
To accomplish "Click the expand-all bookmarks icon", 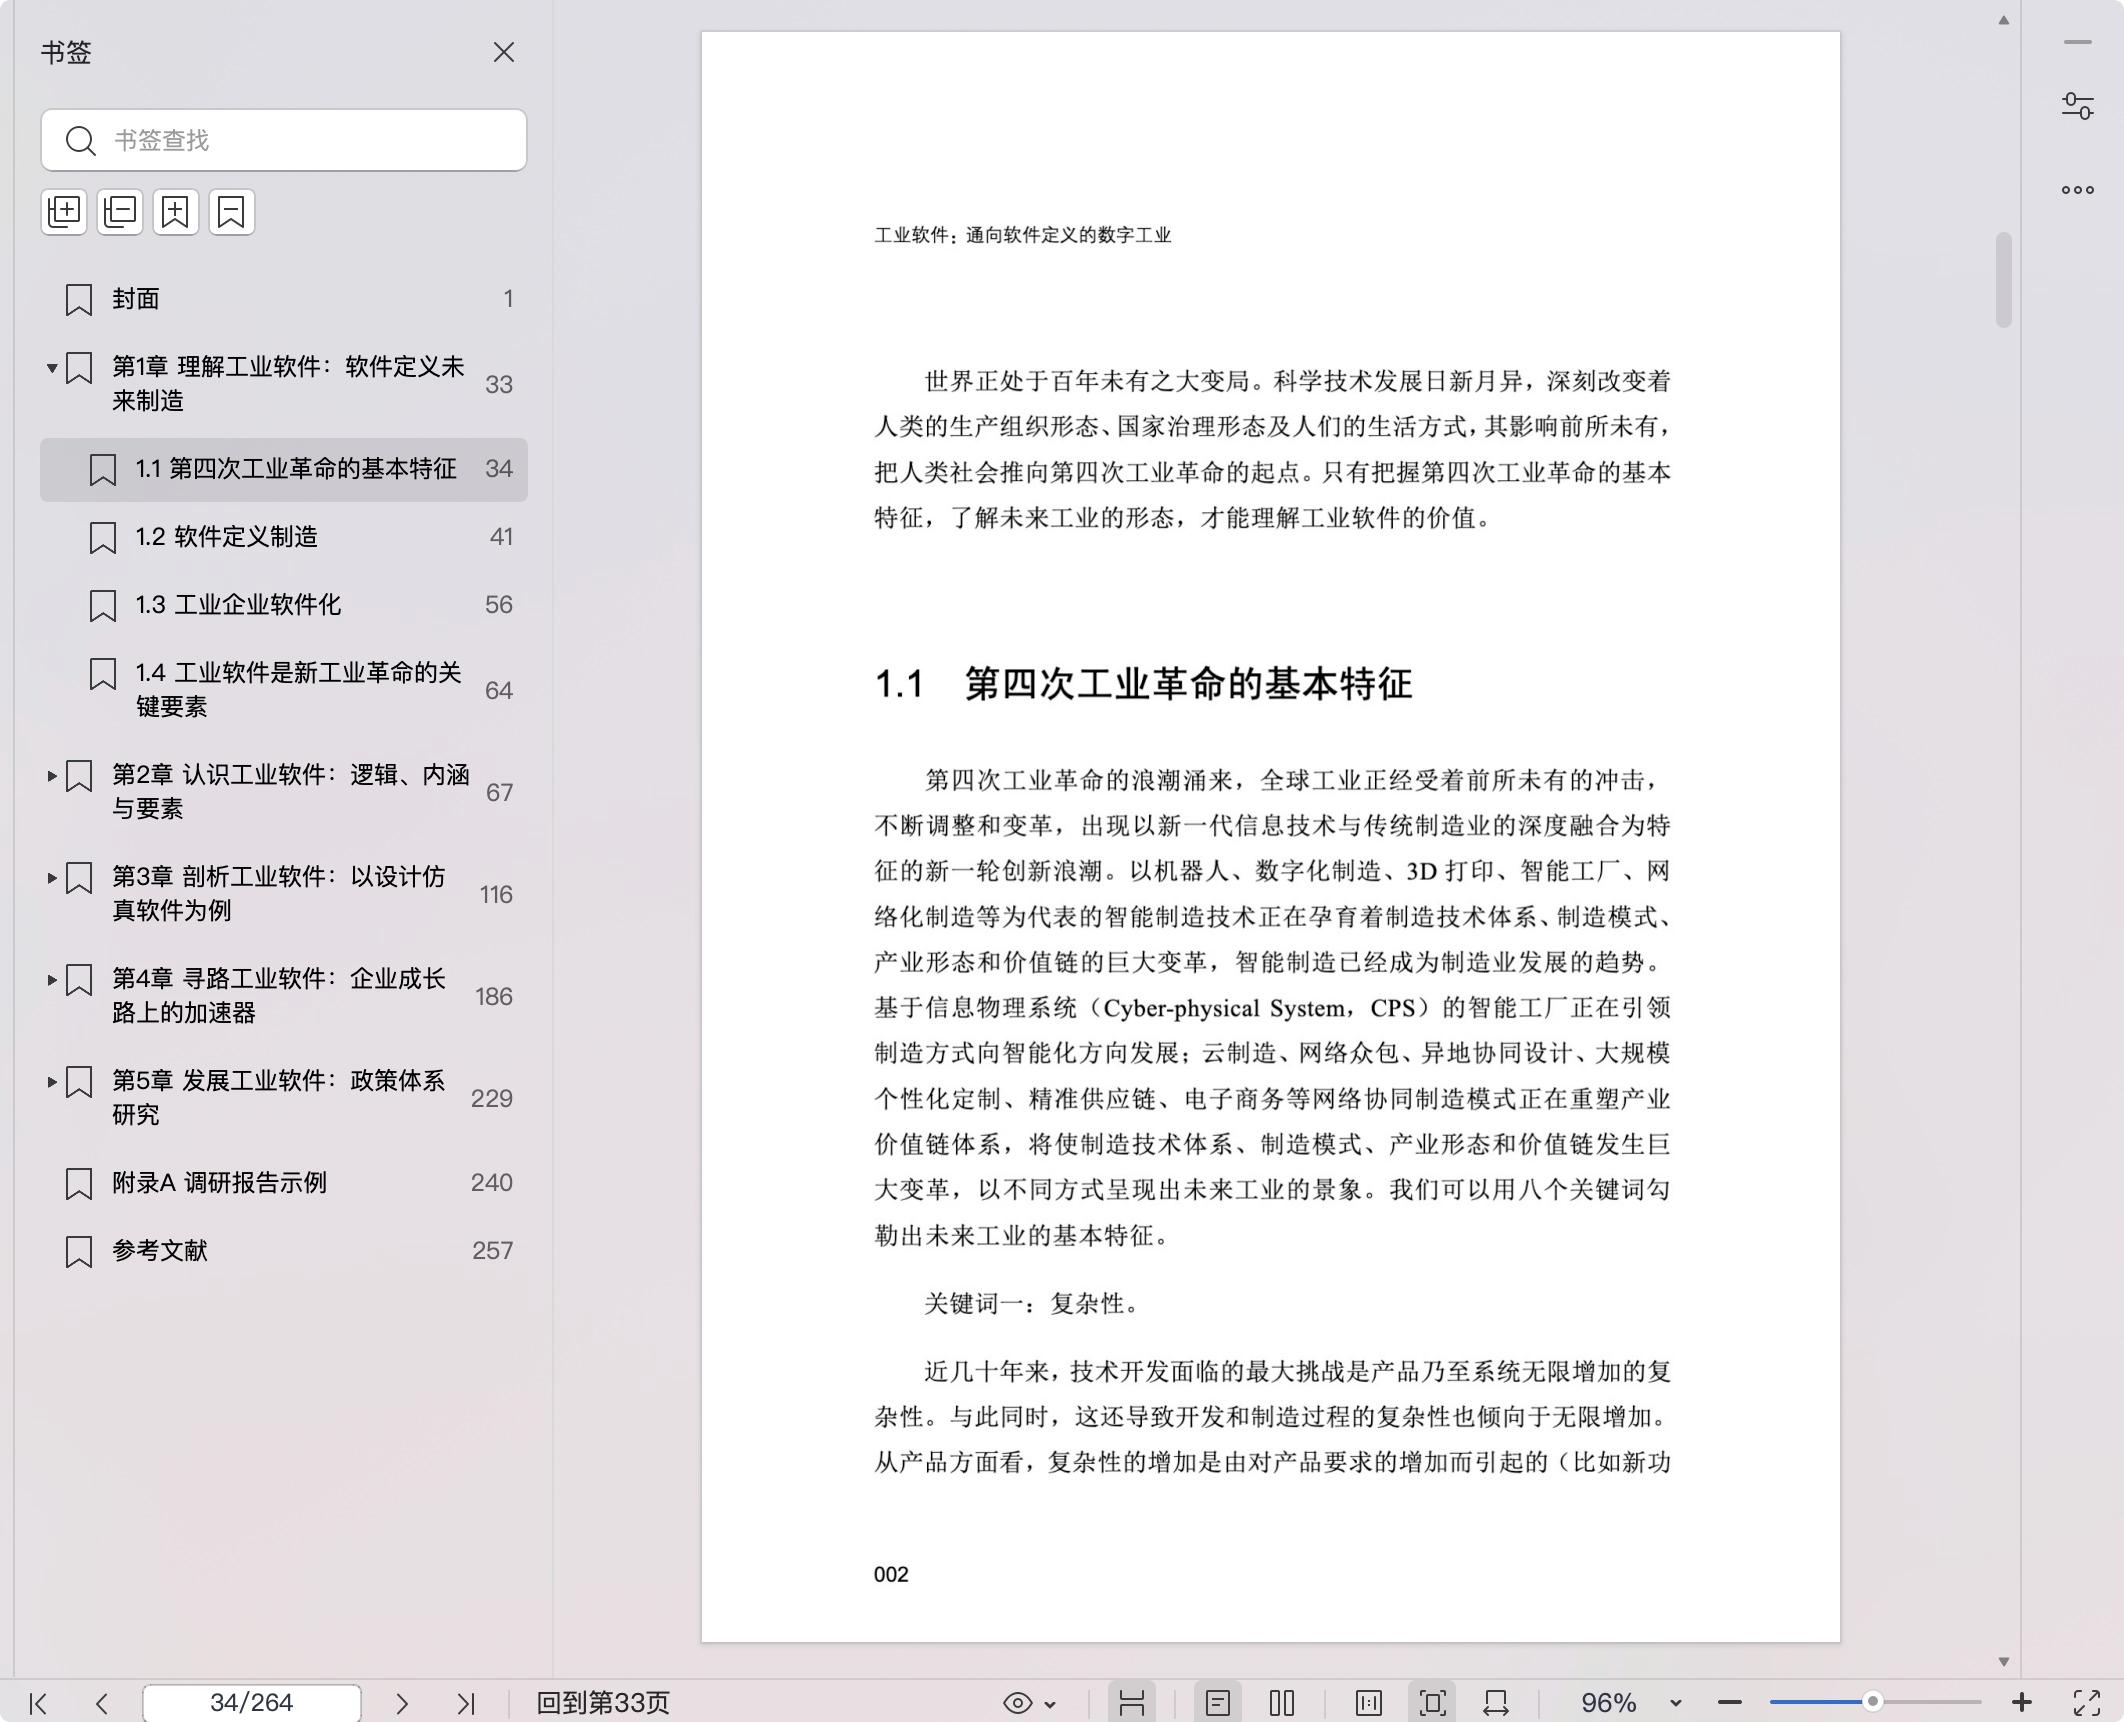I will pyautogui.click(x=64, y=212).
